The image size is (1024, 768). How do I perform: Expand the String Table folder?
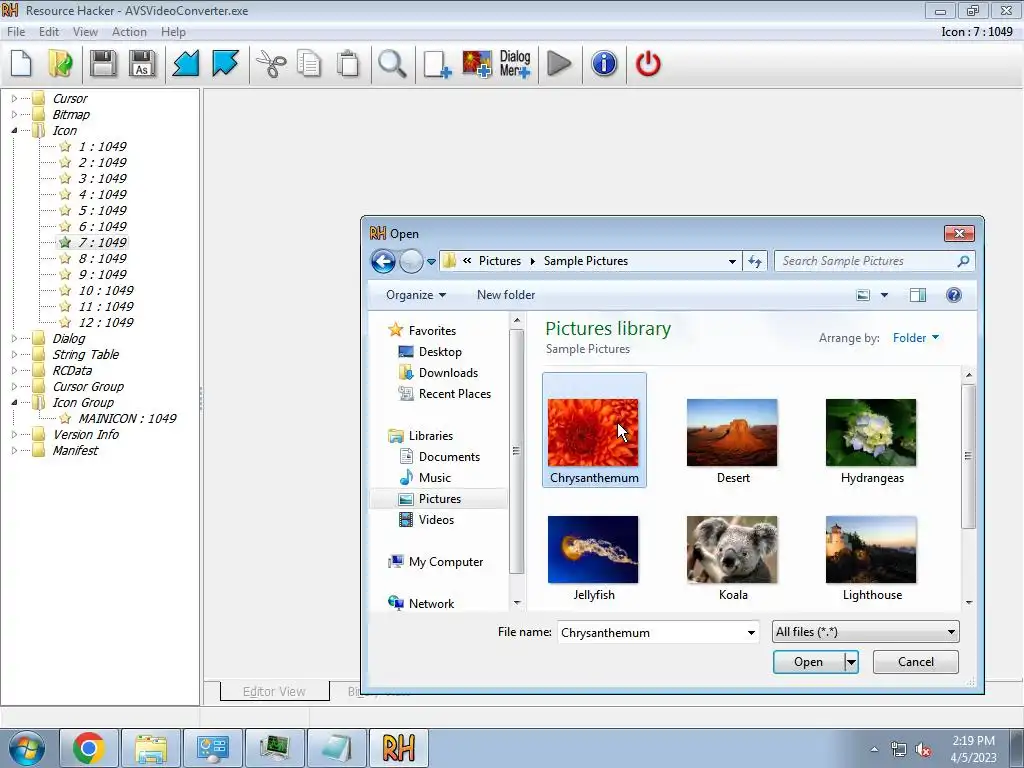14,355
